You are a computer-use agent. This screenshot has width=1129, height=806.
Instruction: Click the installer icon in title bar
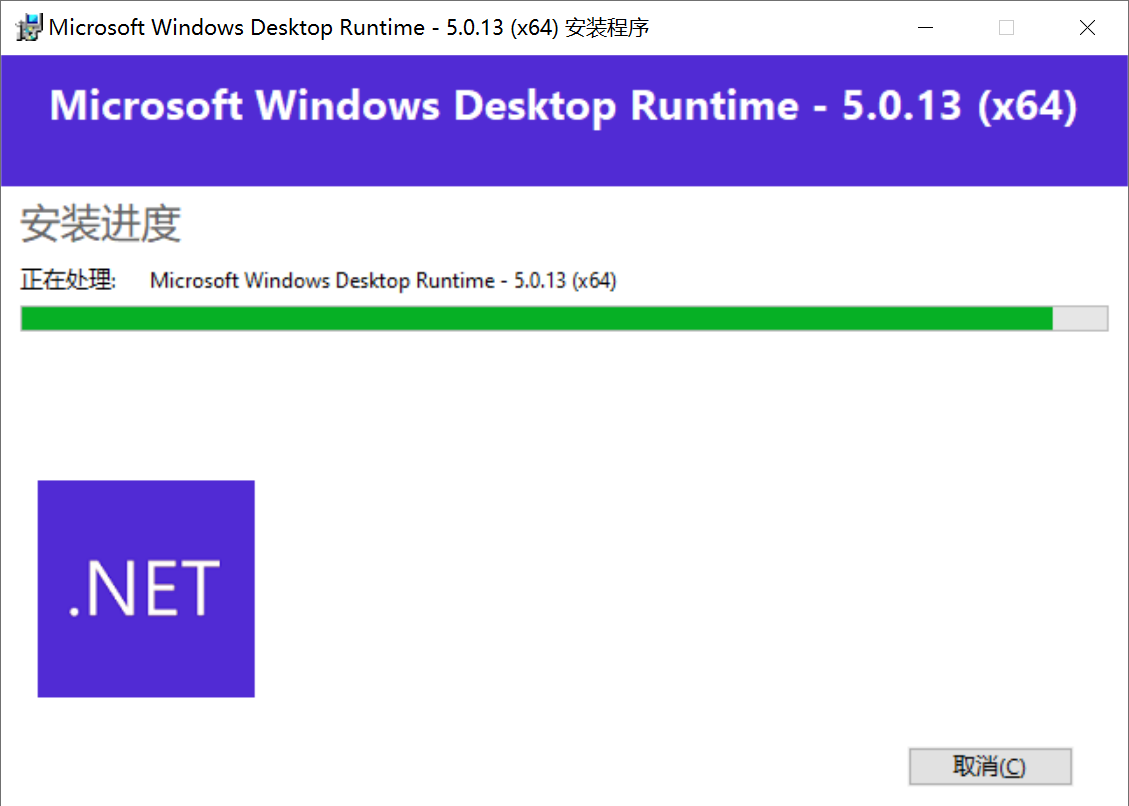click(30, 27)
